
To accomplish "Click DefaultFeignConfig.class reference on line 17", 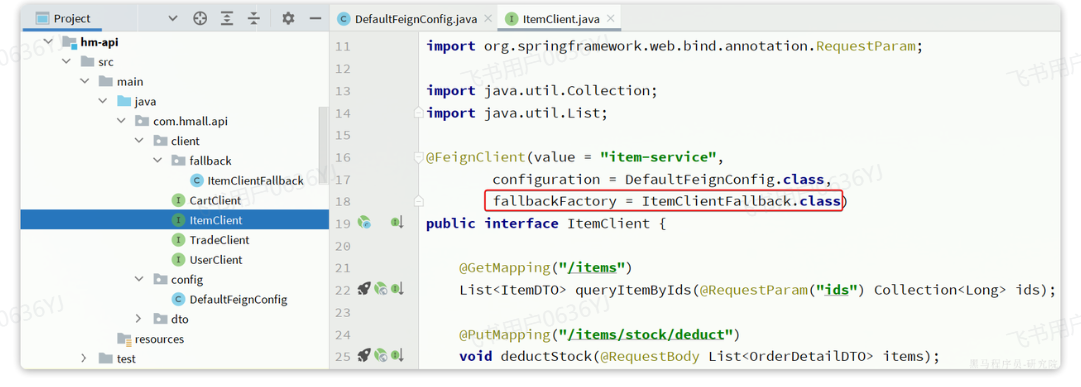I will pyautogui.click(x=725, y=179).
